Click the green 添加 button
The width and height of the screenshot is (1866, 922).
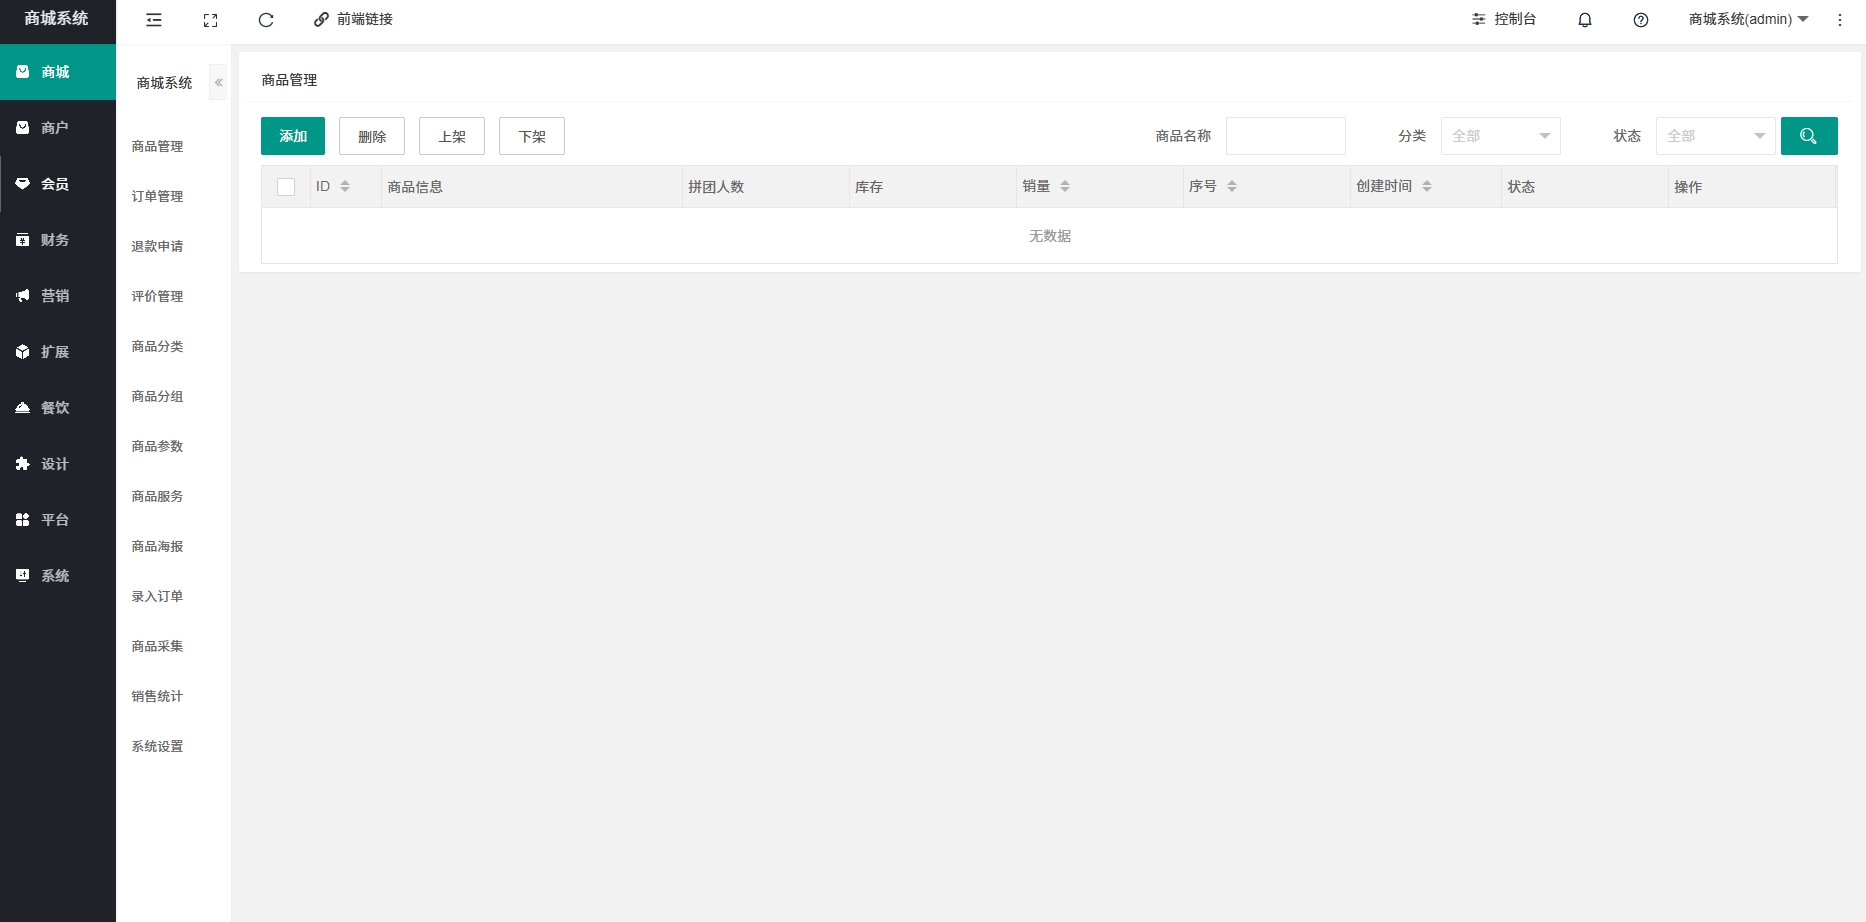[293, 136]
